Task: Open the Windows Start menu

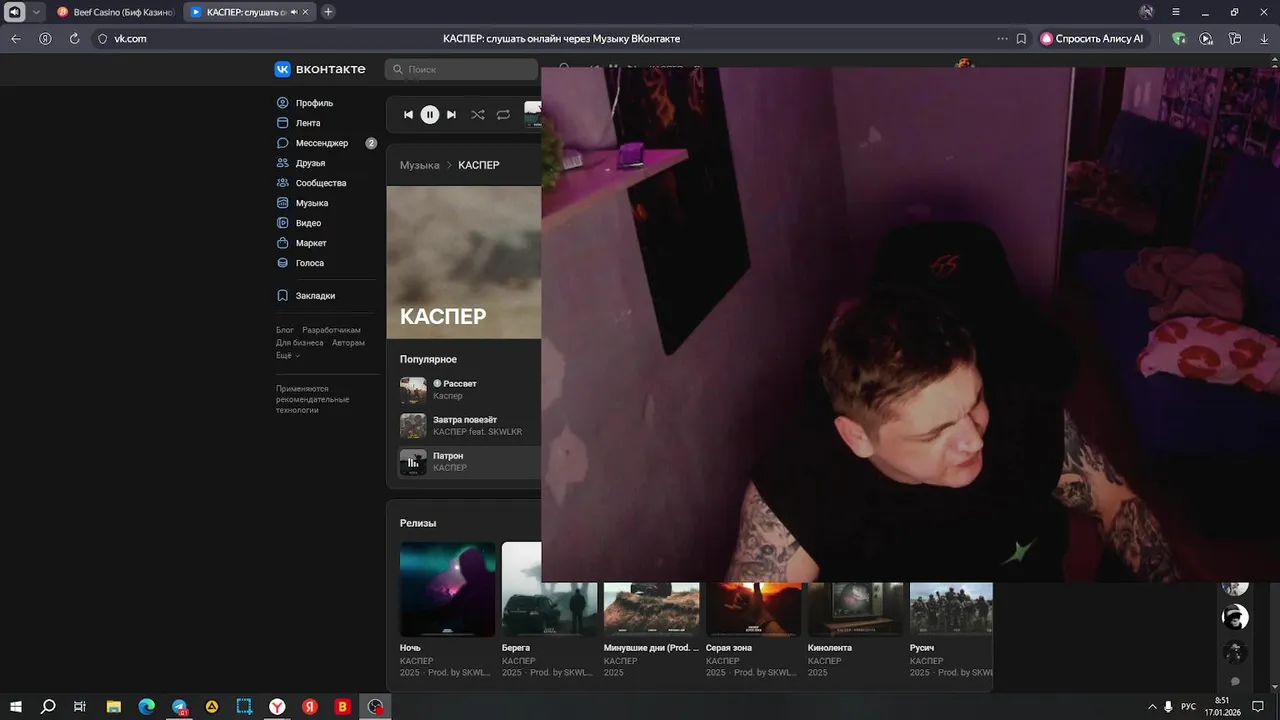Action: (x=16, y=707)
